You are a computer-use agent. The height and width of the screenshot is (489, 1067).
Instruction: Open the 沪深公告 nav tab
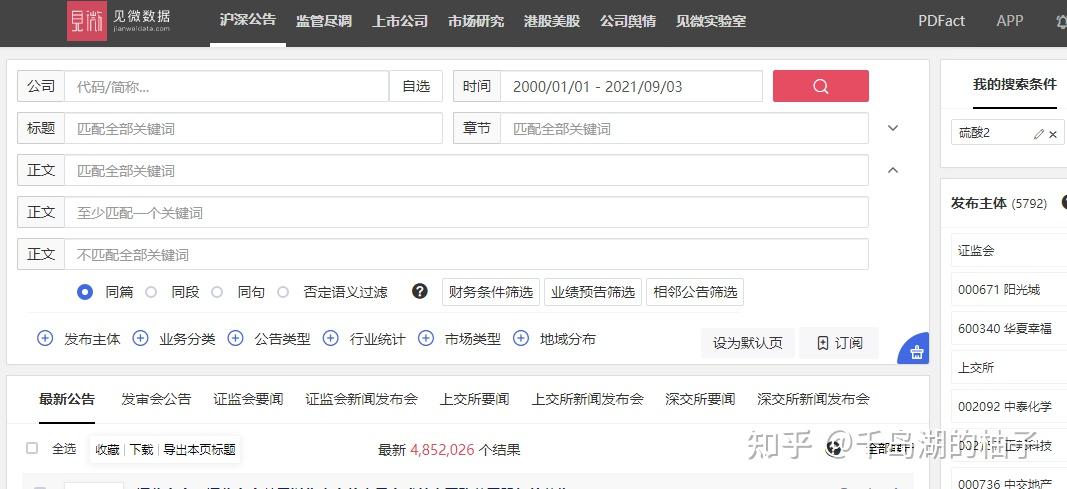tap(248, 20)
